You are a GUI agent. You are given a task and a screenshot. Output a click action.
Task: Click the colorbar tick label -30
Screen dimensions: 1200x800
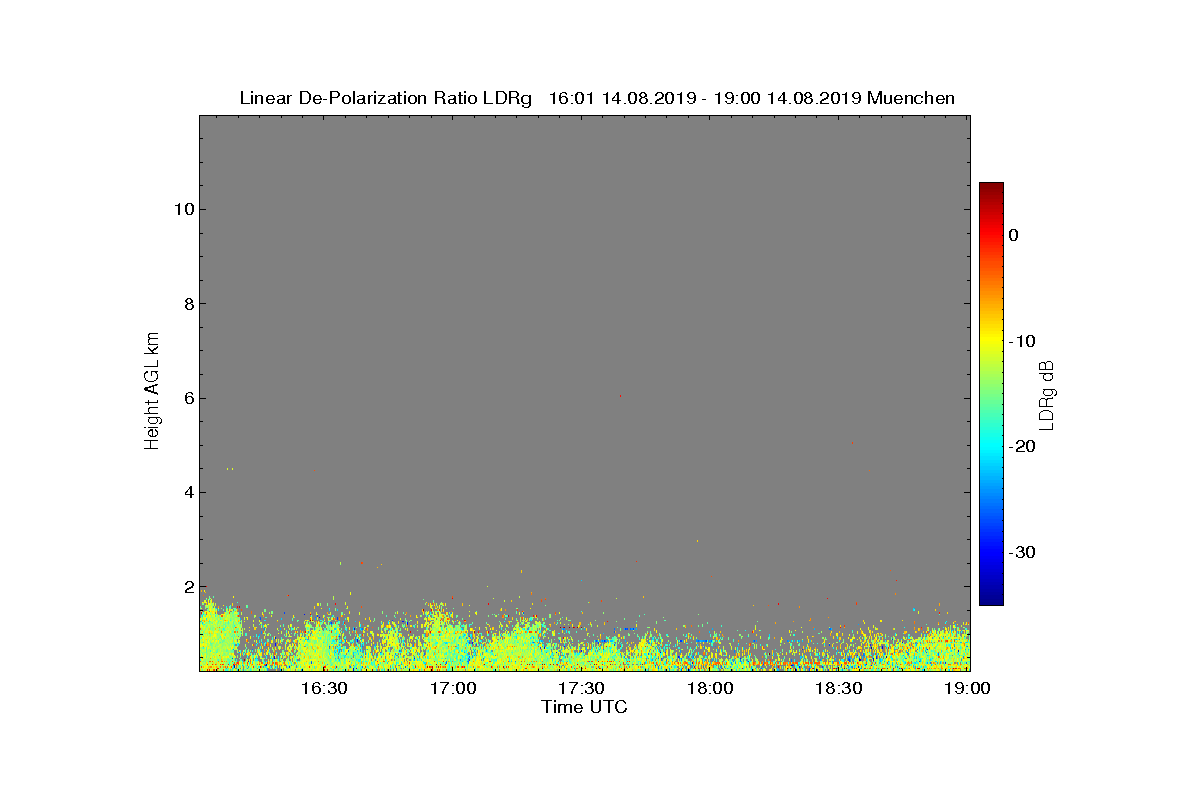(x=1020, y=552)
